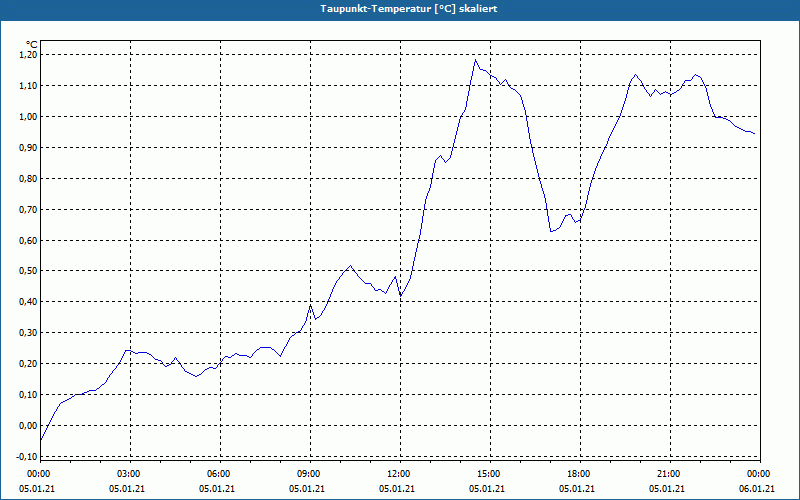Select the "0,10" y-axis label
Screen dimensions: 800x500
[x=30, y=394]
